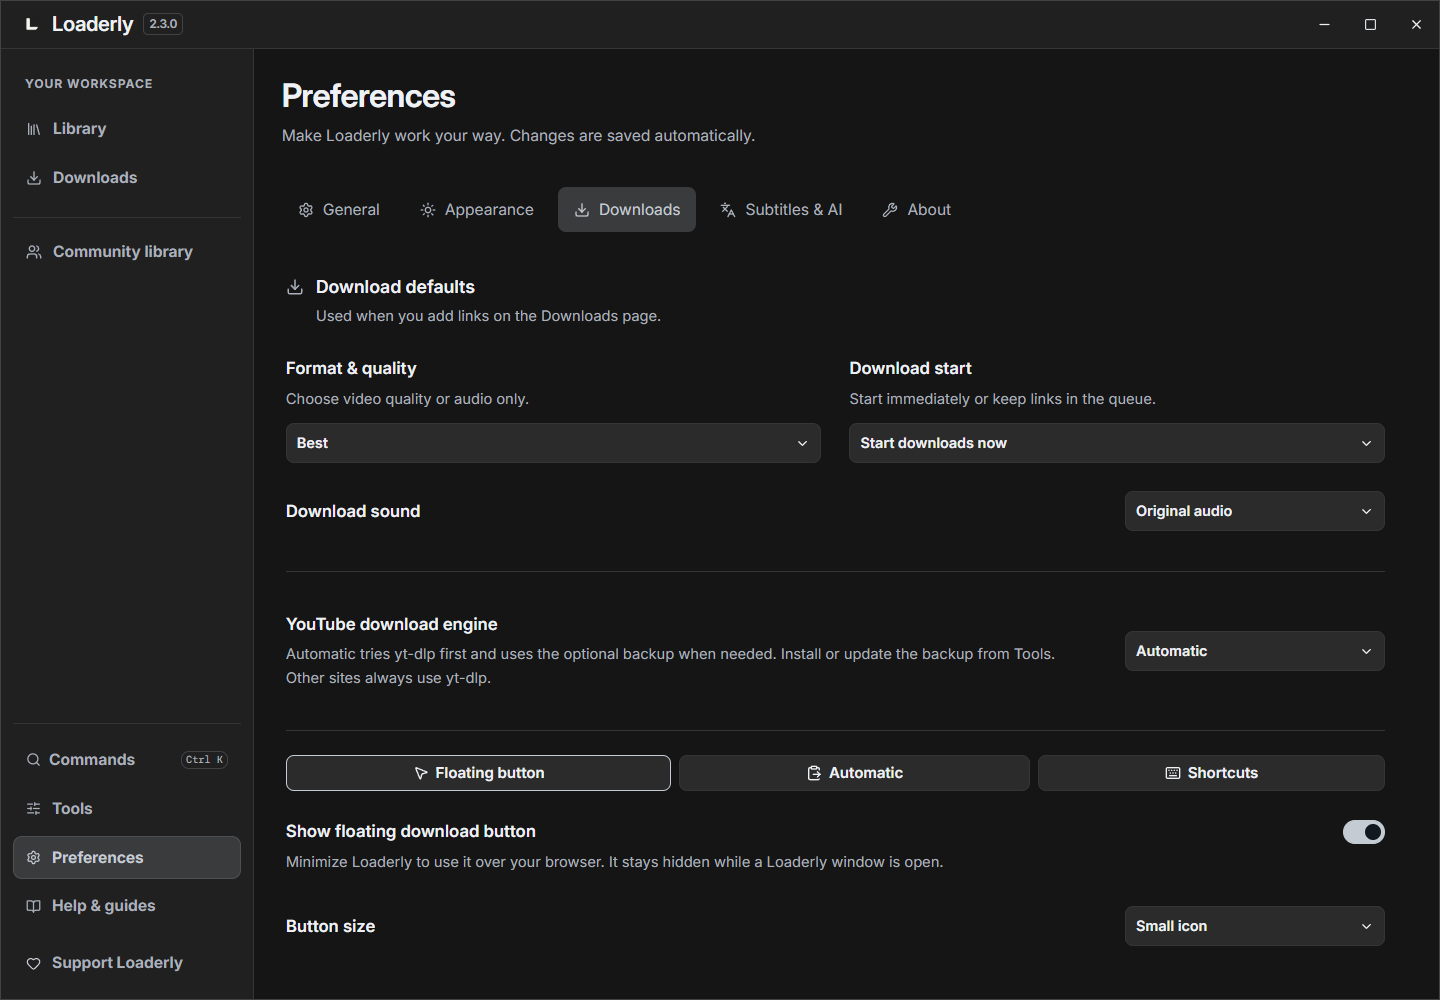Expand the 'Start downloads now' dropdown
The width and height of the screenshot is (1440, 1000).
coord(1117,443)
